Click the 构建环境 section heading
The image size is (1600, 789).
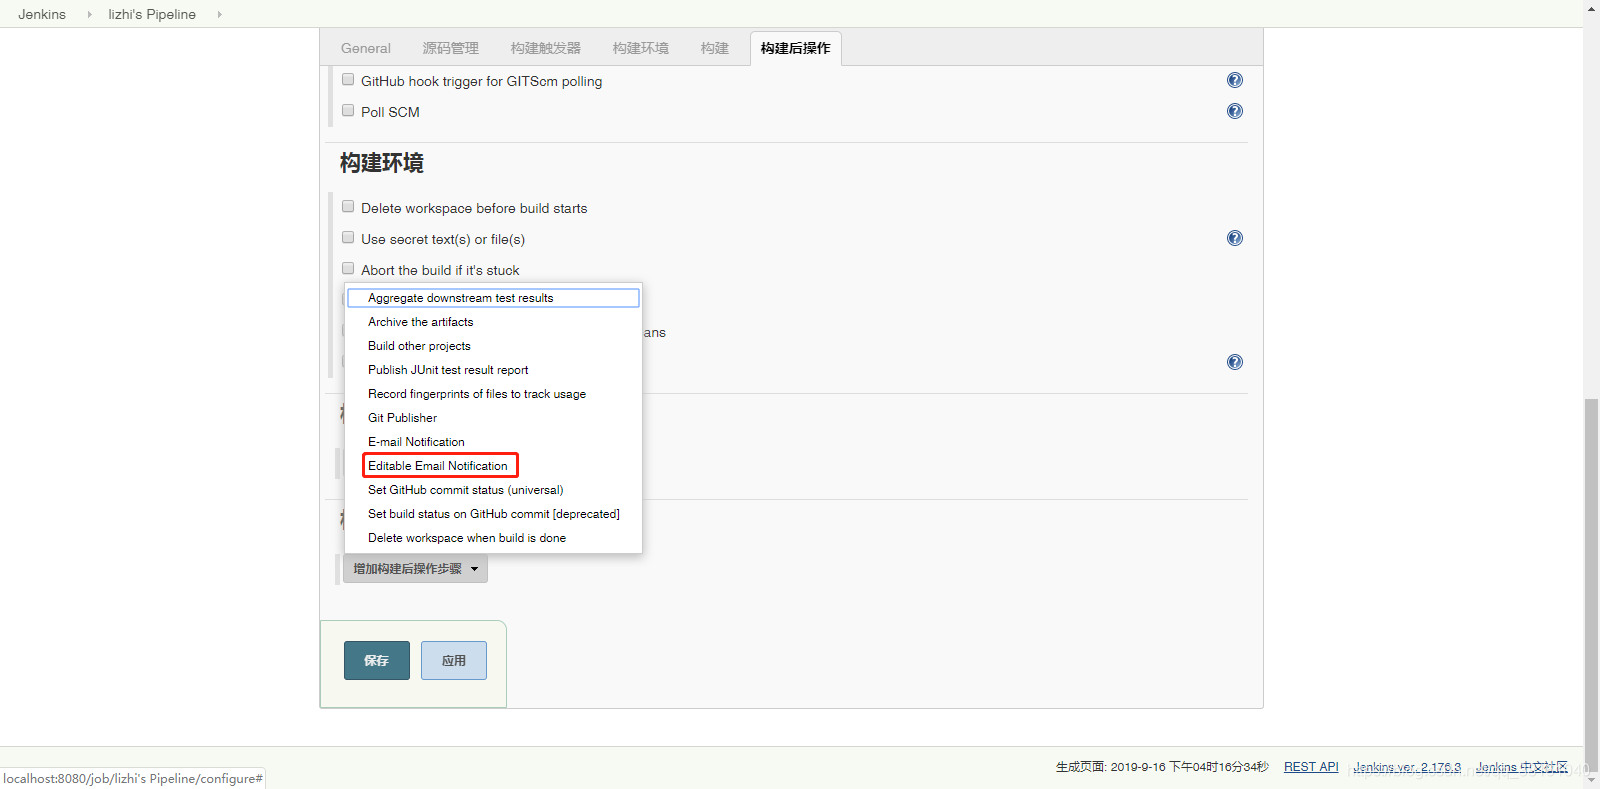(x=381, y=163)
